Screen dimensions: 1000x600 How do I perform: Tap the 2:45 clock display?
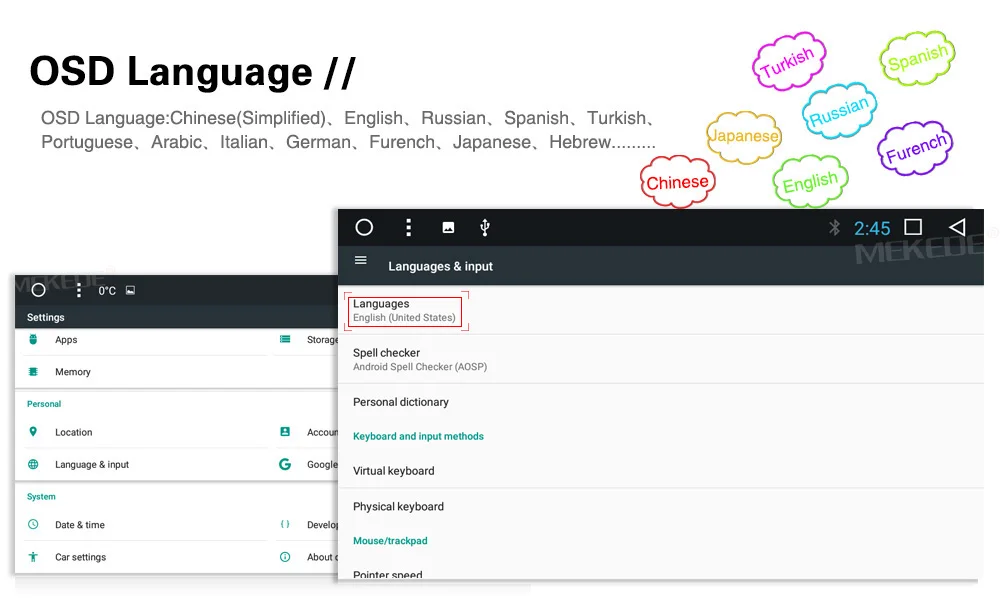point(872,228)
